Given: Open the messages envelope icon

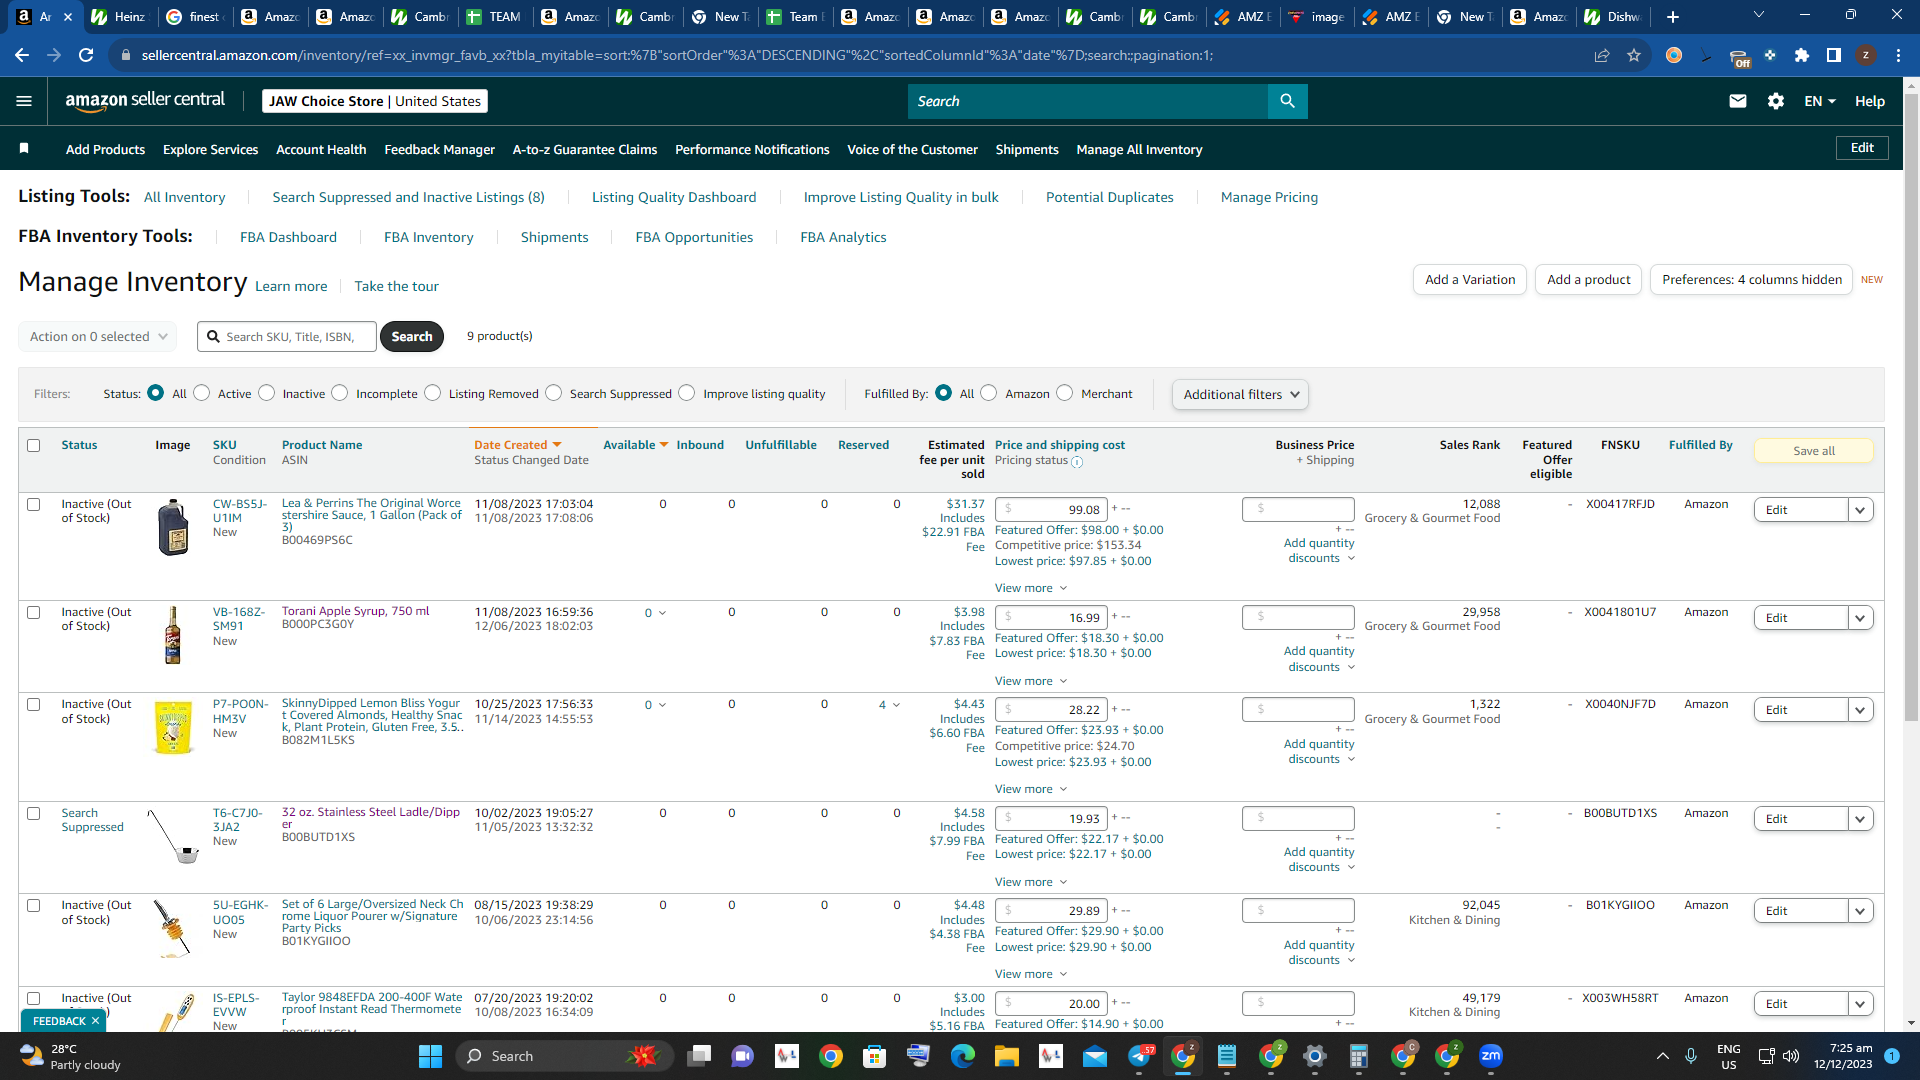Looking at the screenshot, I should tap(1738, 101).
